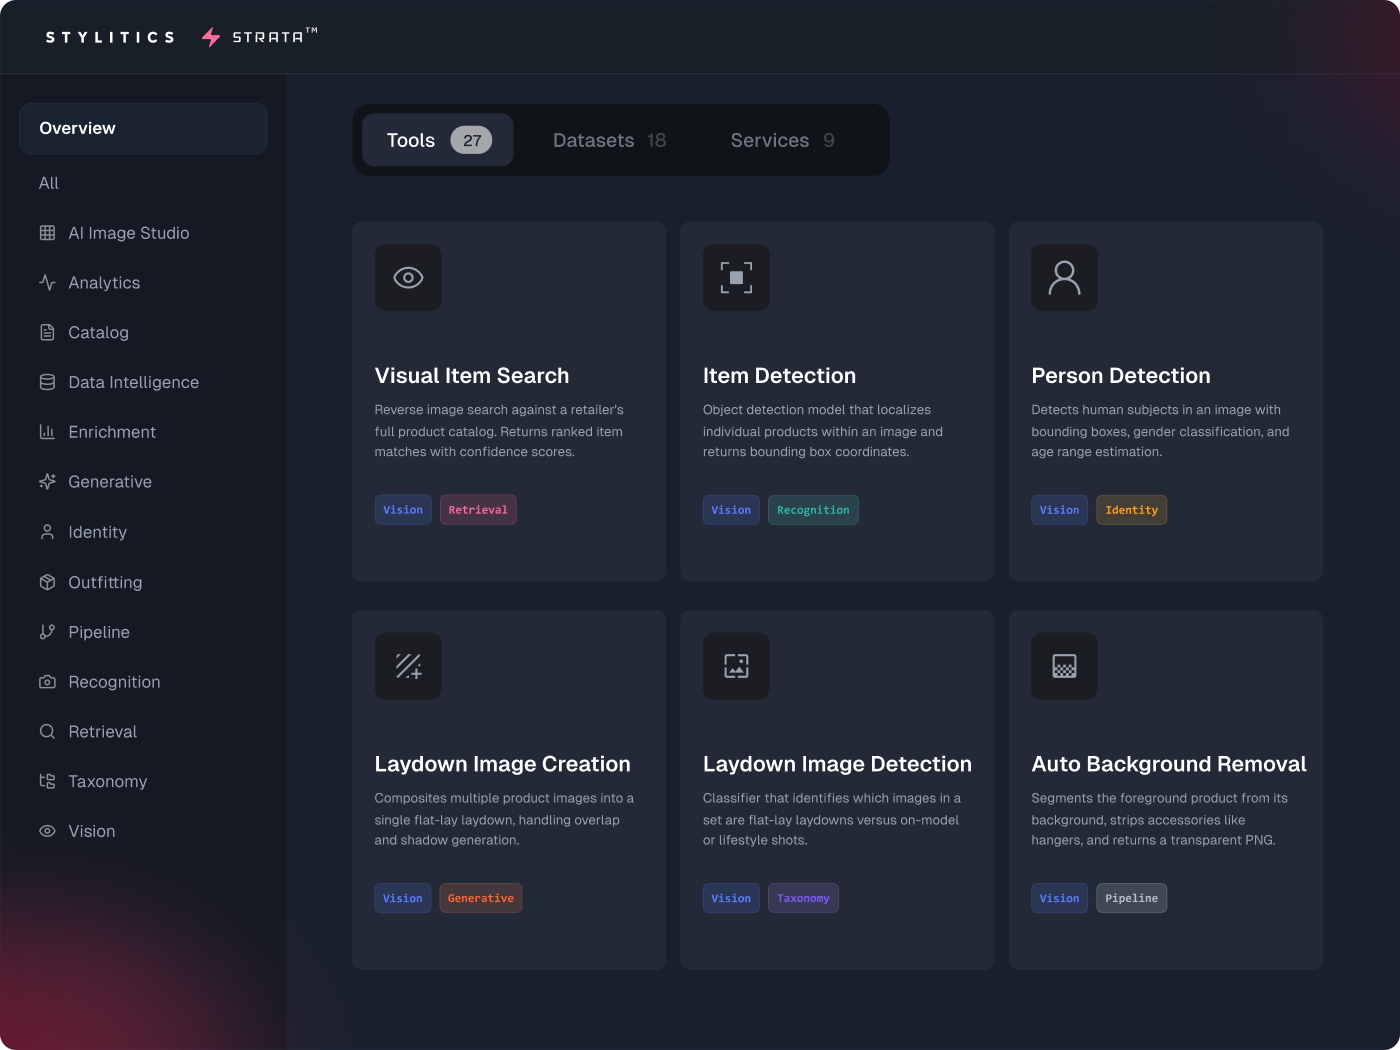The image size is (1400, 1050).
Task: Click the Generative sparkle icon in sidebar
Action: (47, 482)
